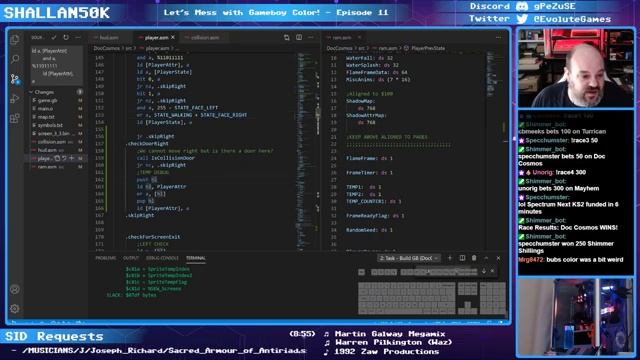Click chat message "Race Results: Doc Cosmos WINS!"
The width and height of the screenshot is (640, 360).
[x=568, y=227]
